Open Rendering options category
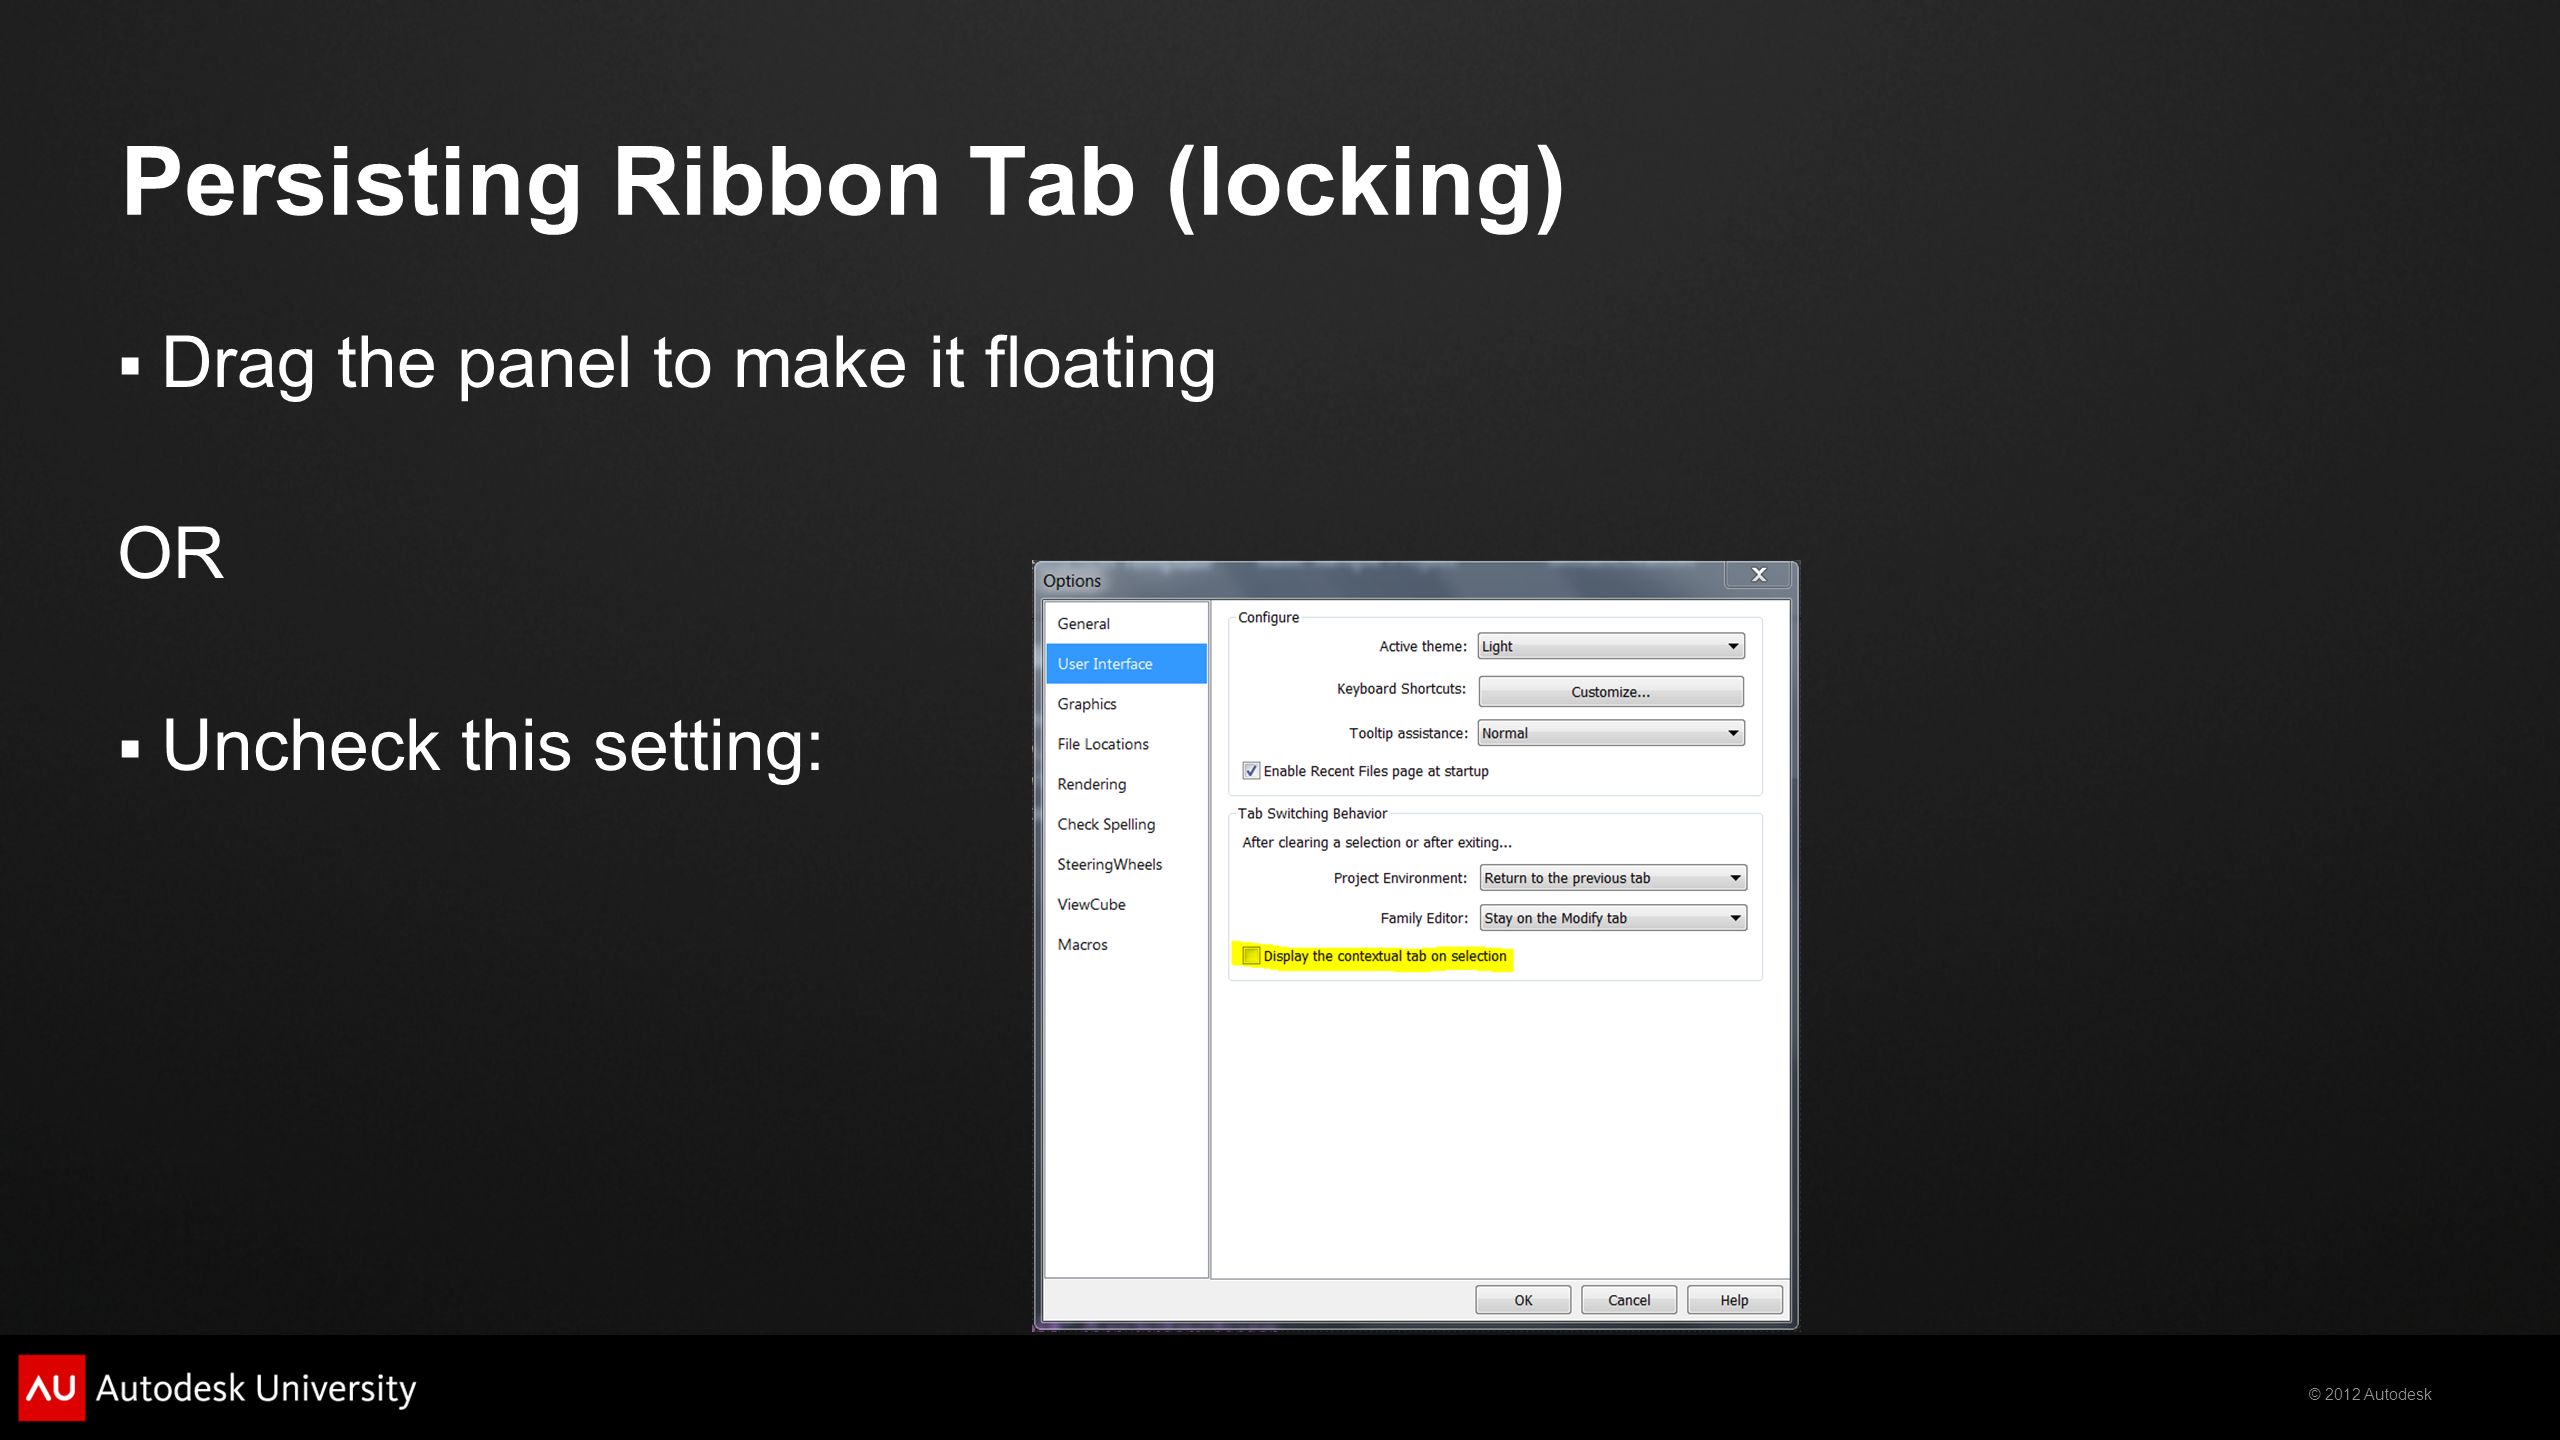This screenshot has height=1440, width=2560. (x=1126, y=783)
